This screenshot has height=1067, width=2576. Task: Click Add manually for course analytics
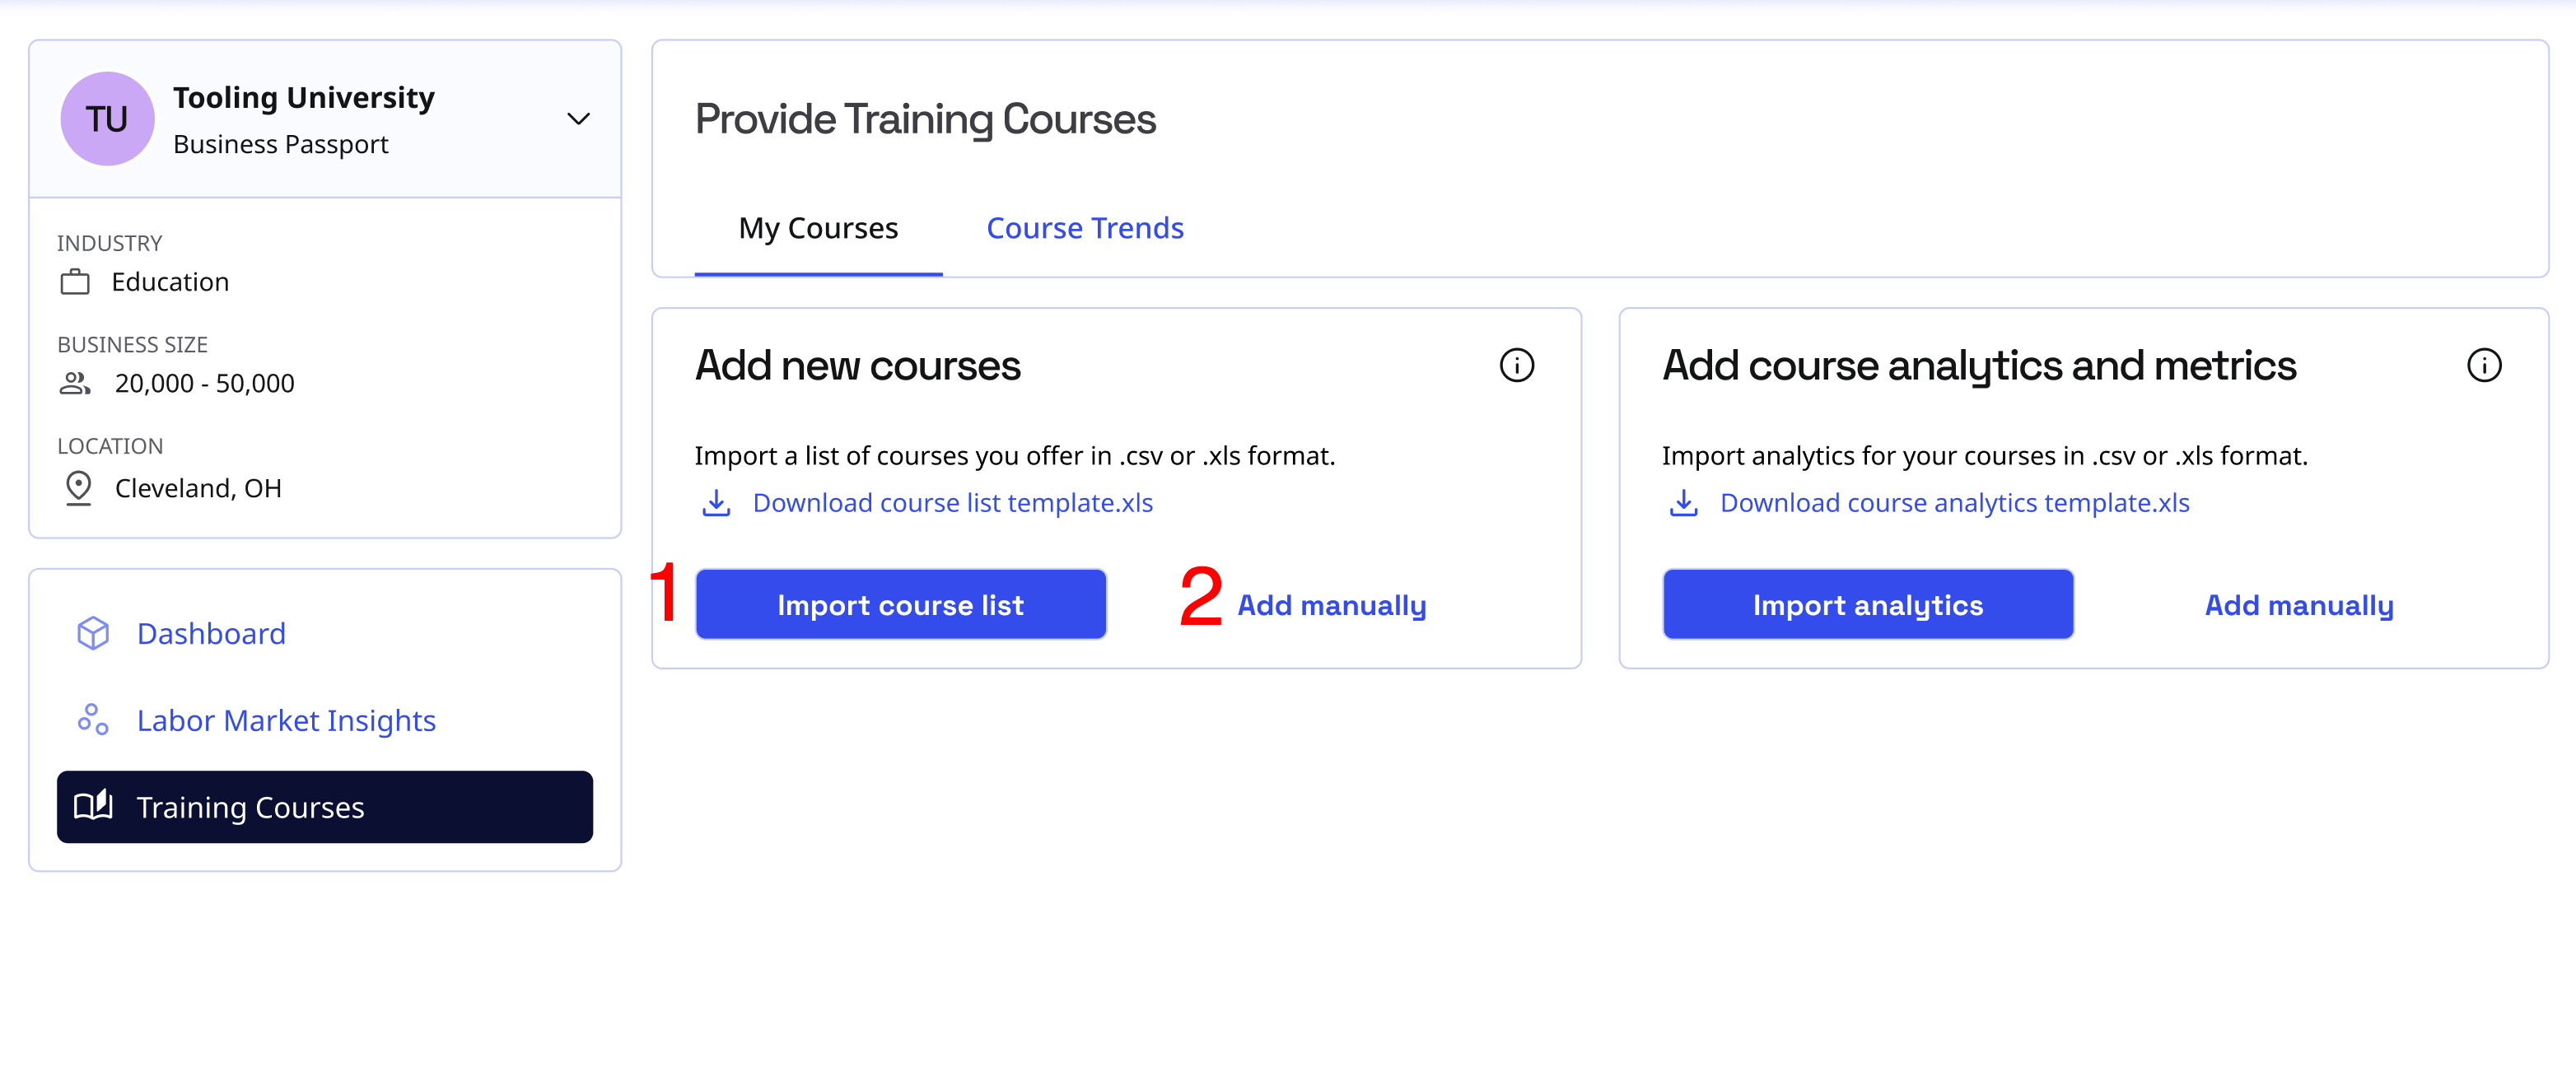2298,606
